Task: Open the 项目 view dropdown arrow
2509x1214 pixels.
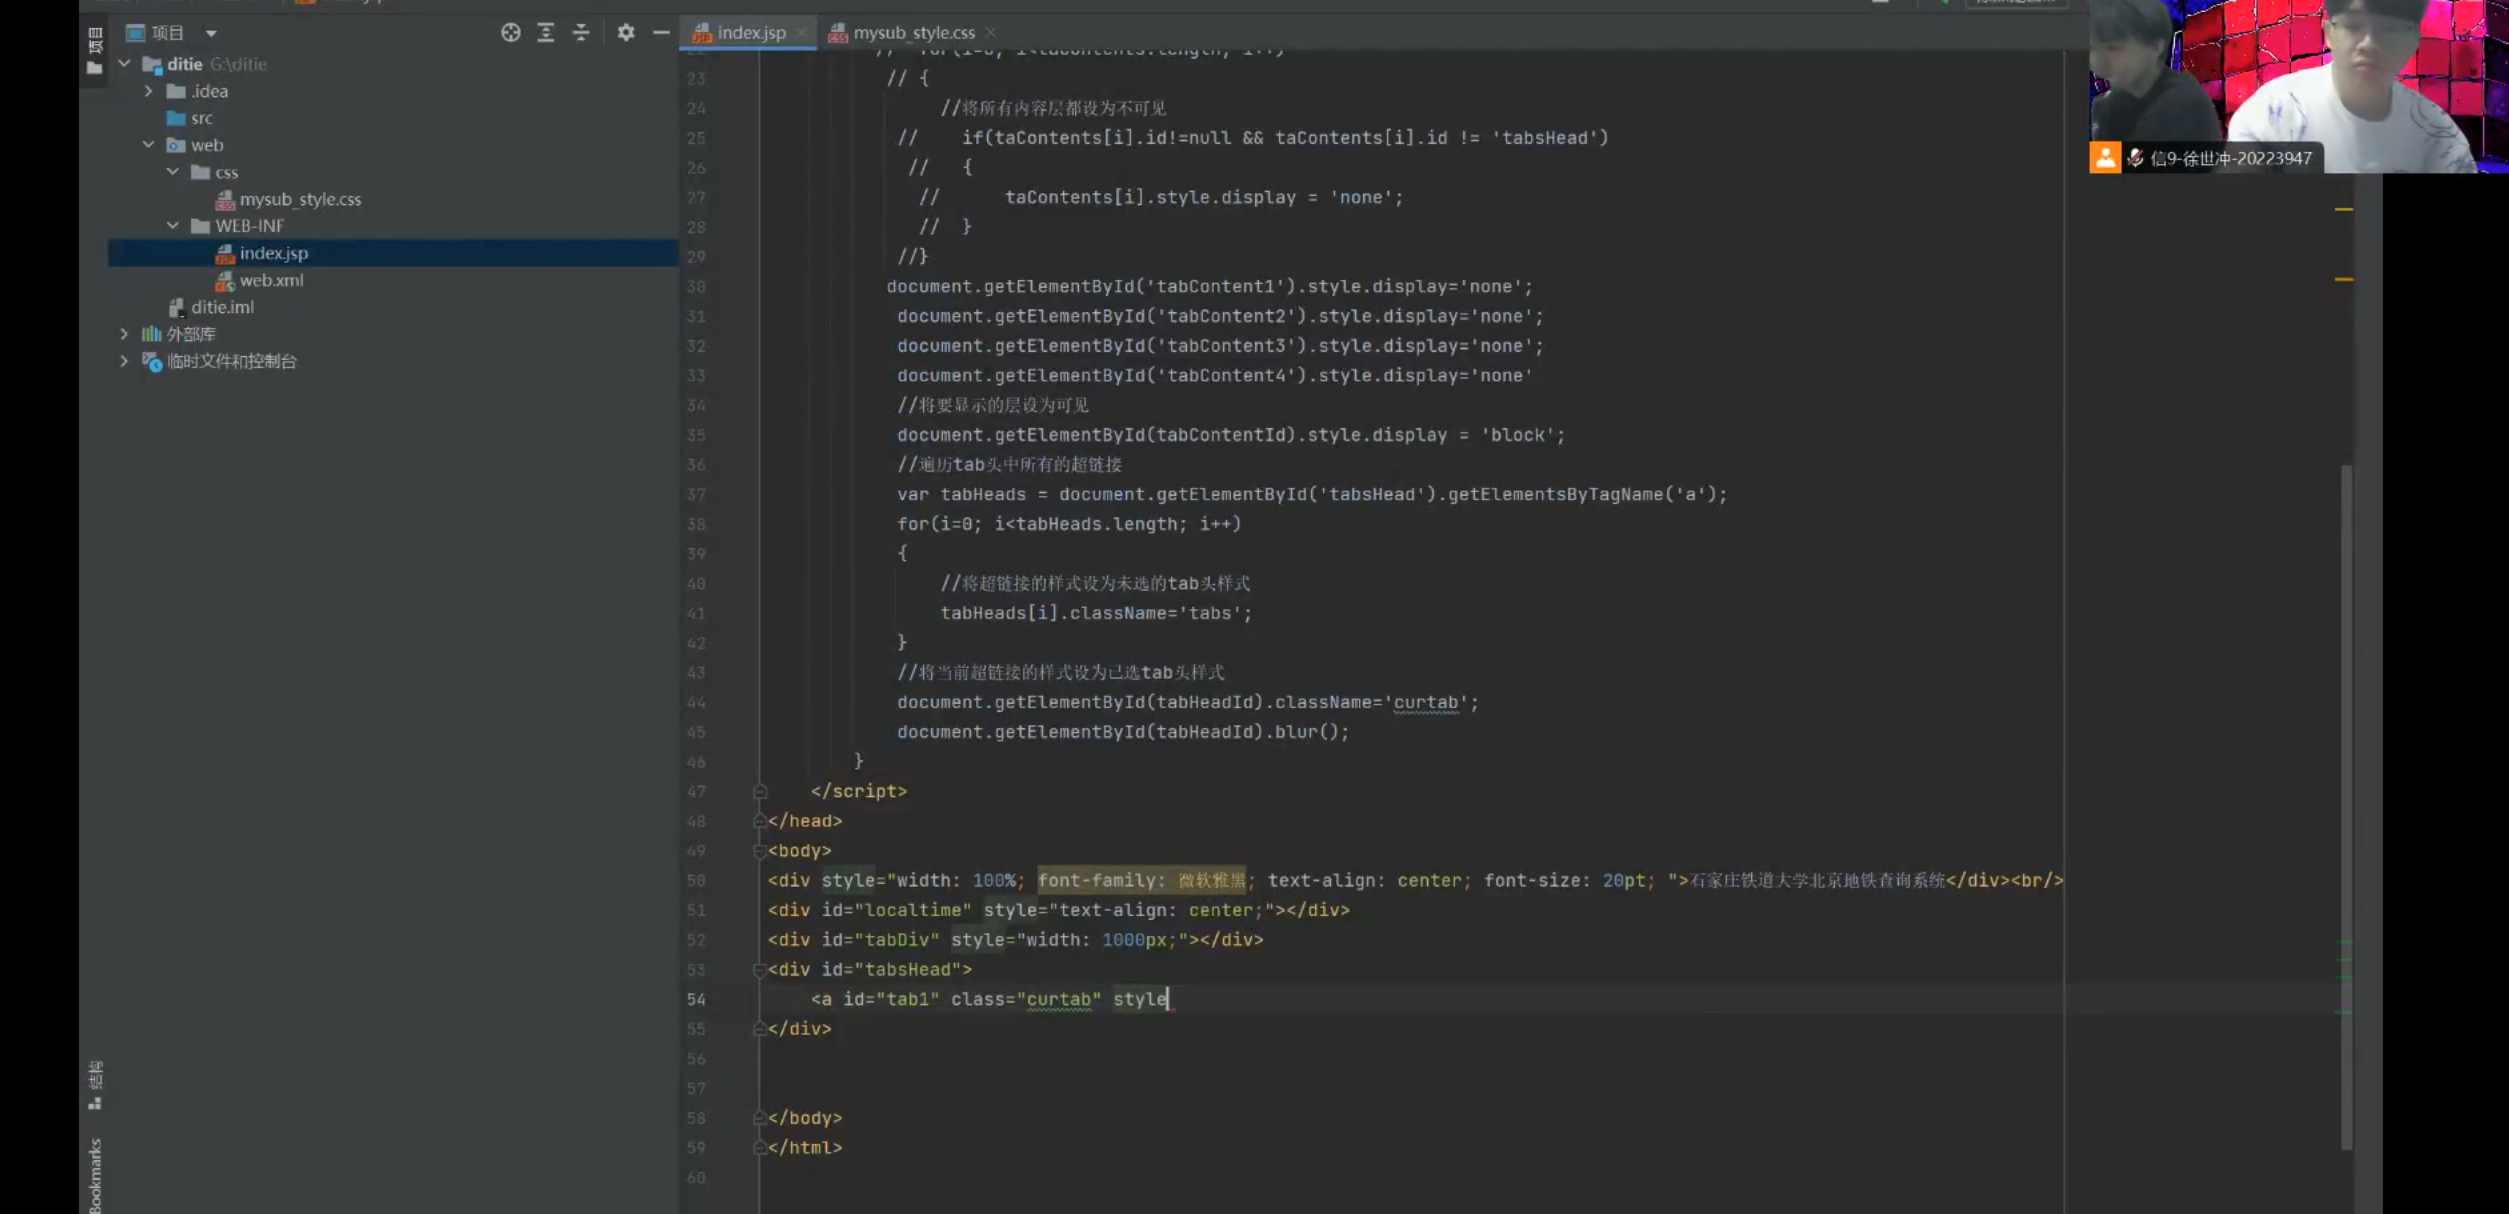Action: click(211, 33)
